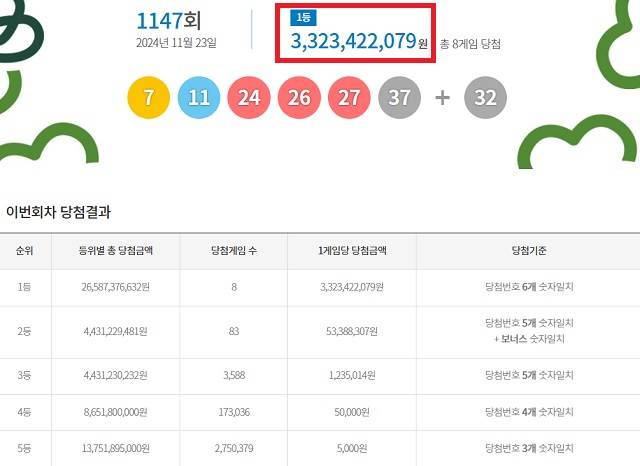The height and width of the screenshot is (466, 640).
Task: Click the 순위 column header
Action: 24,251
